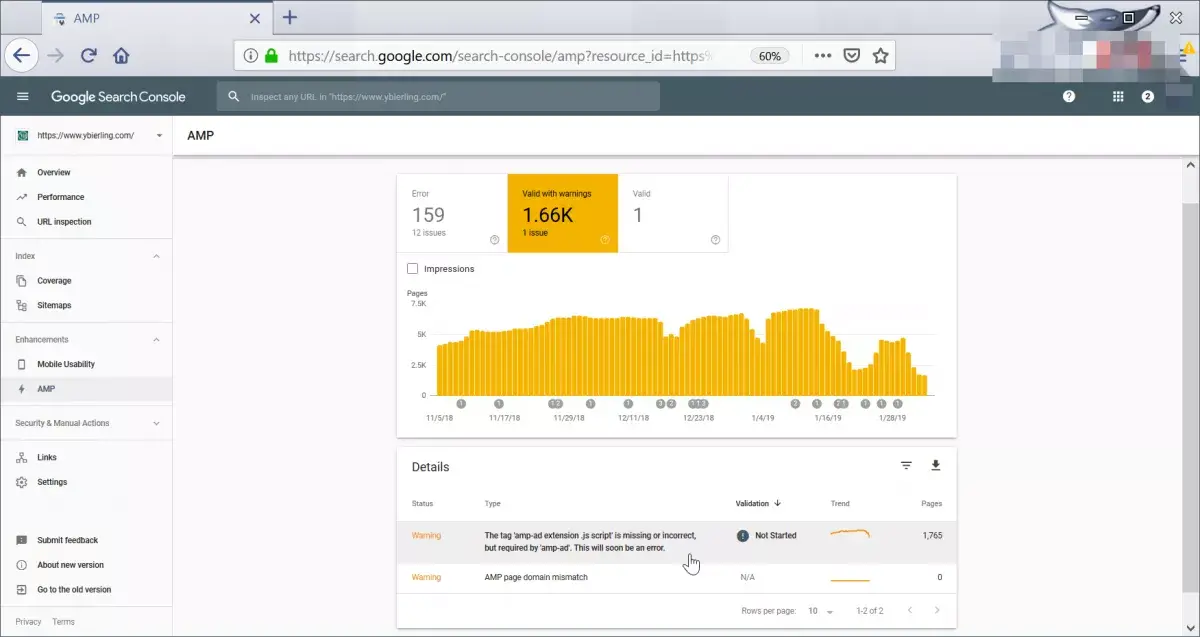Go to next page of results

pyautogui.click(x=937, y=610)
